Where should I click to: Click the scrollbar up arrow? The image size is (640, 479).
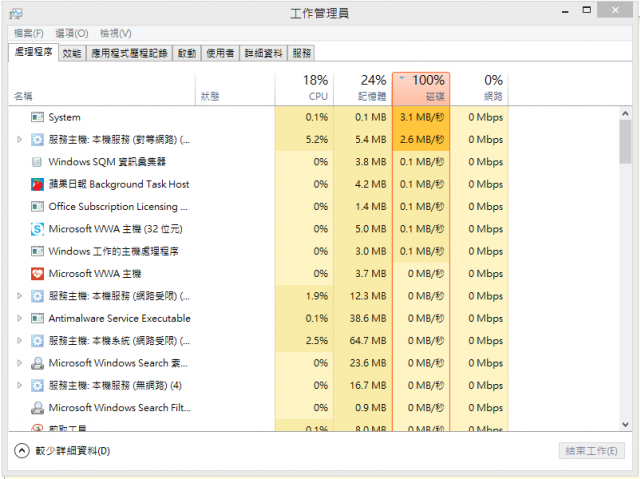point(625,114)
